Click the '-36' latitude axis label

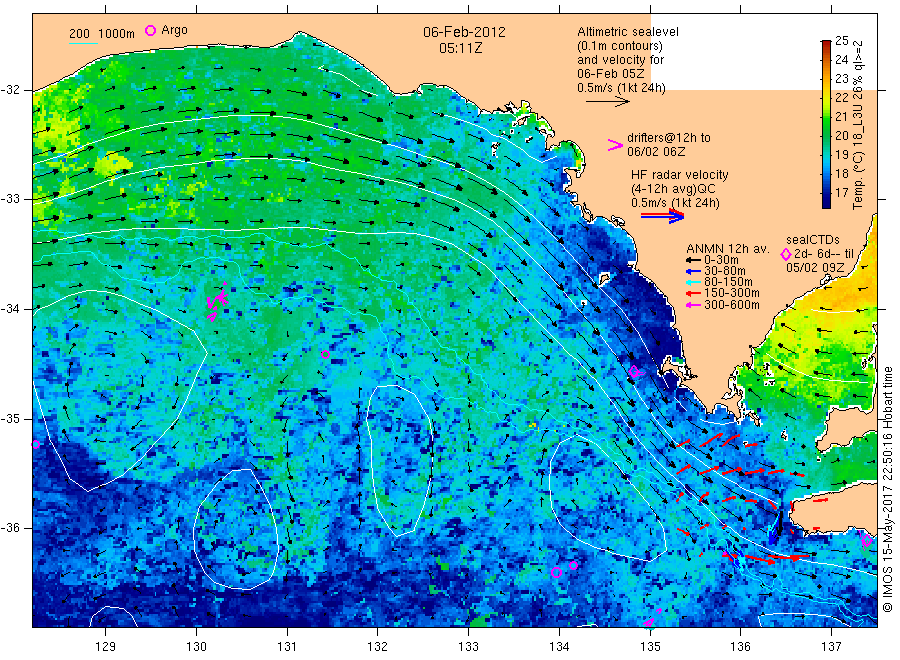coord(10,528)
